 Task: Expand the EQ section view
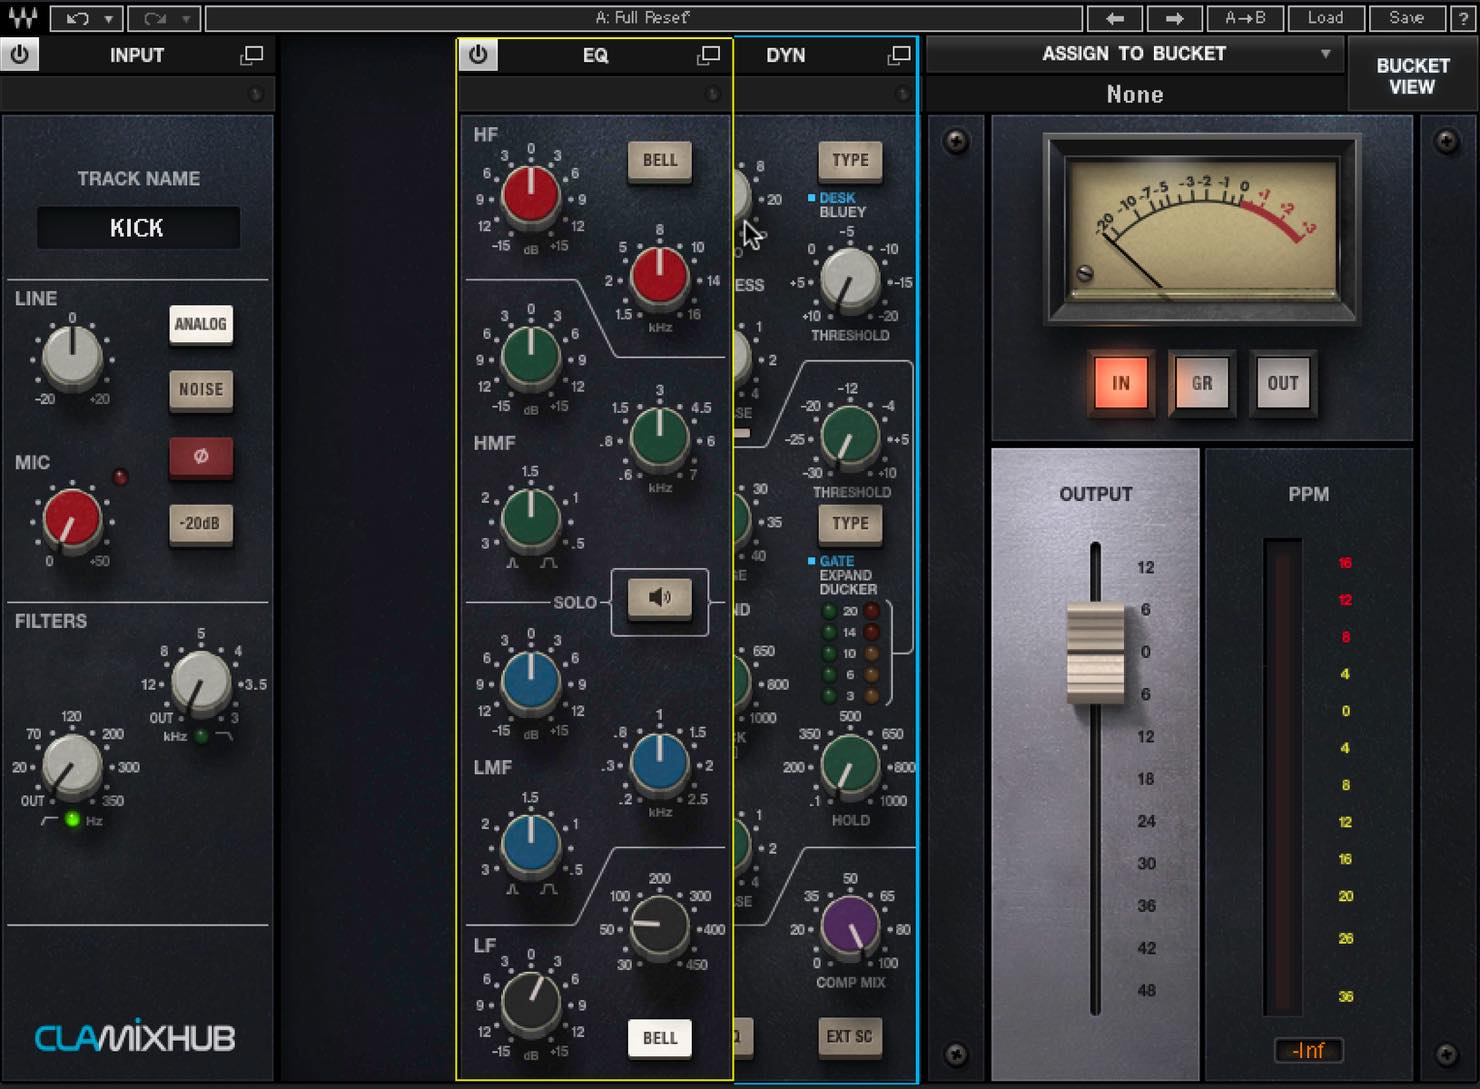(708, 56)
